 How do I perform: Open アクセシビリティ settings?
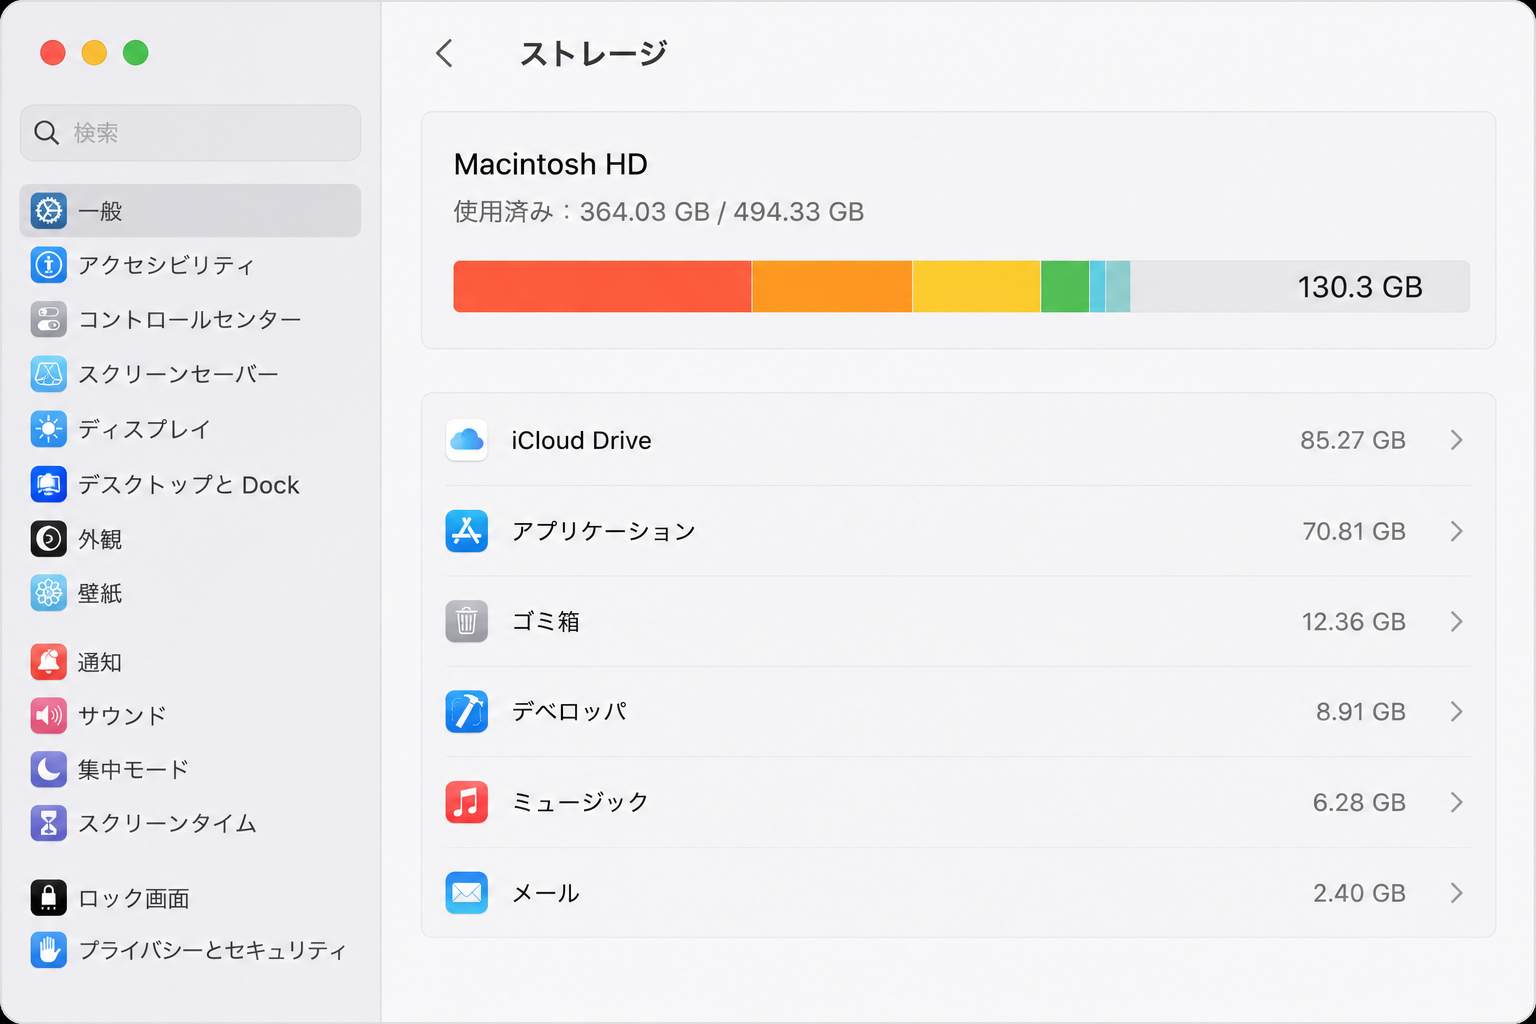click(190, 265)
